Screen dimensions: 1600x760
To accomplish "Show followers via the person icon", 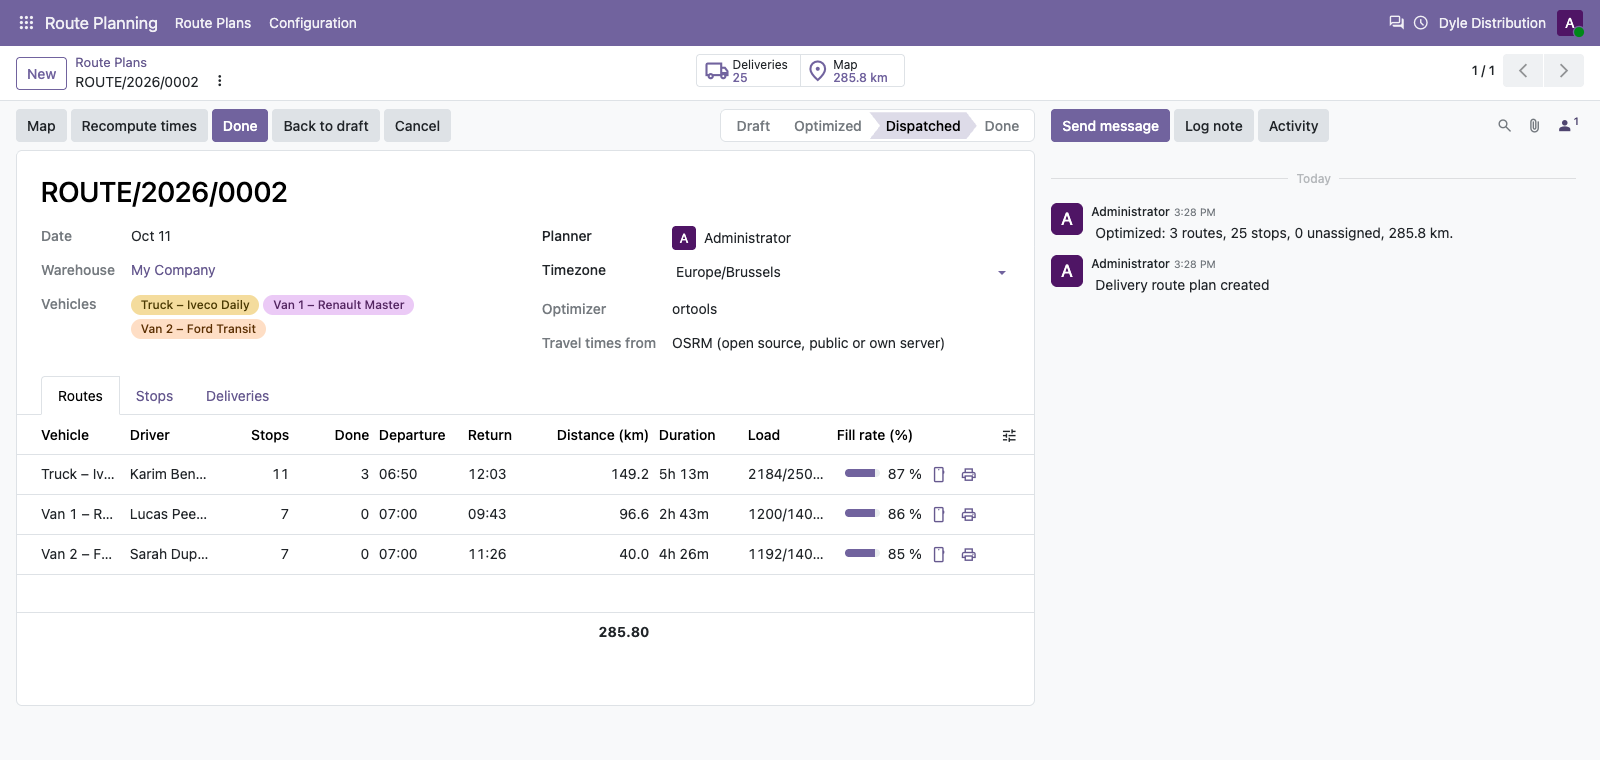I will (1568, 125).
